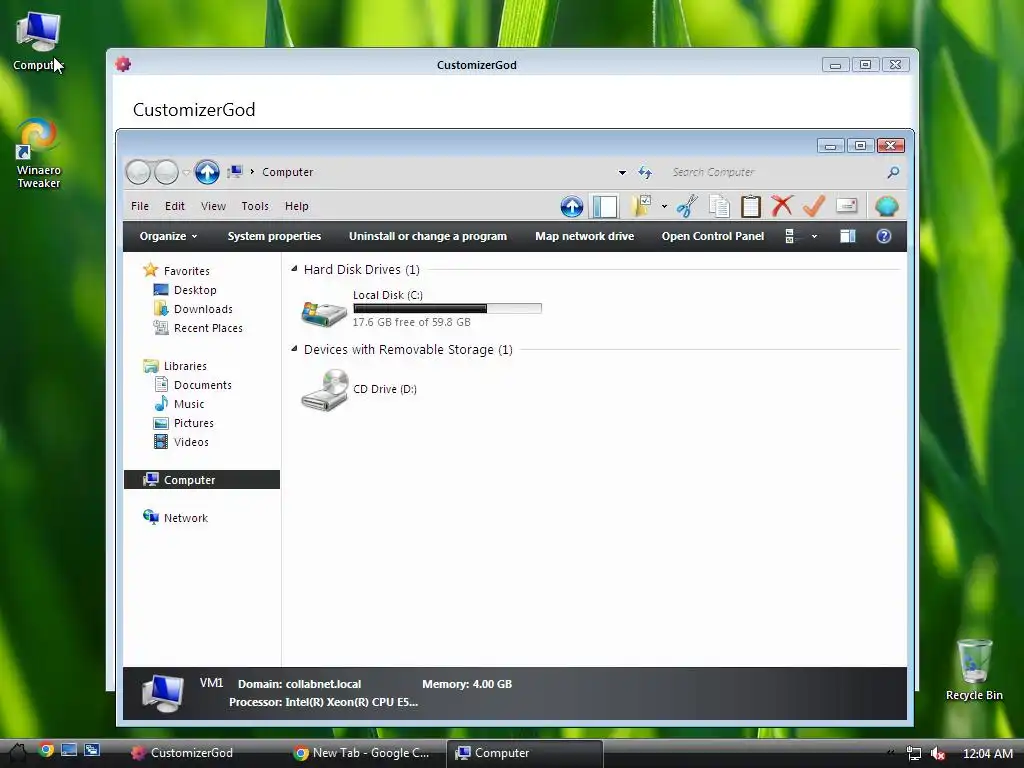Select the CD Drive (D:) icon
The image size is (1024, 768).
(x=324, y=390)
